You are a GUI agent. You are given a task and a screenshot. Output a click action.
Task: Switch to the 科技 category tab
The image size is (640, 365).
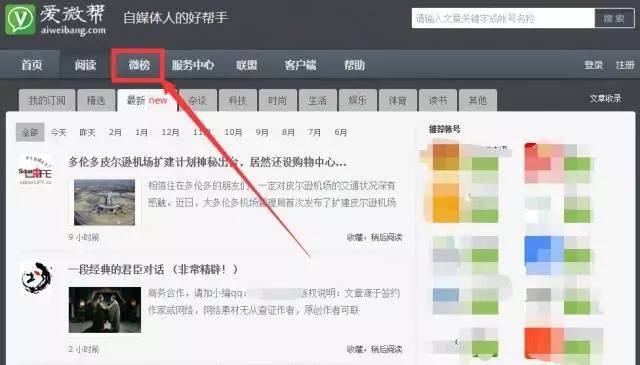[238, 100]
